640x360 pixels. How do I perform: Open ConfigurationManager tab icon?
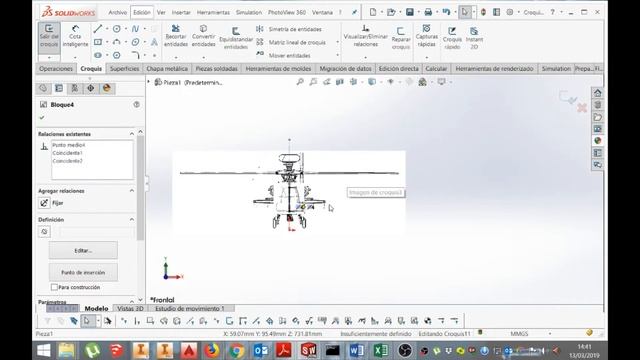75,88
